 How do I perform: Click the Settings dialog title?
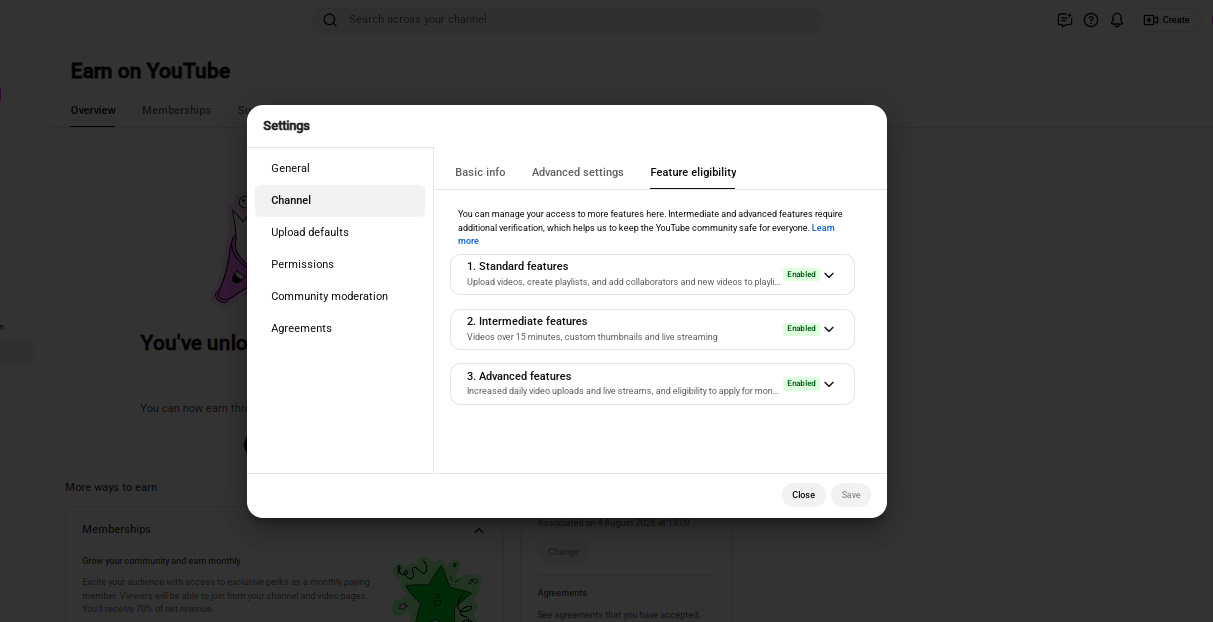point(286,126)
